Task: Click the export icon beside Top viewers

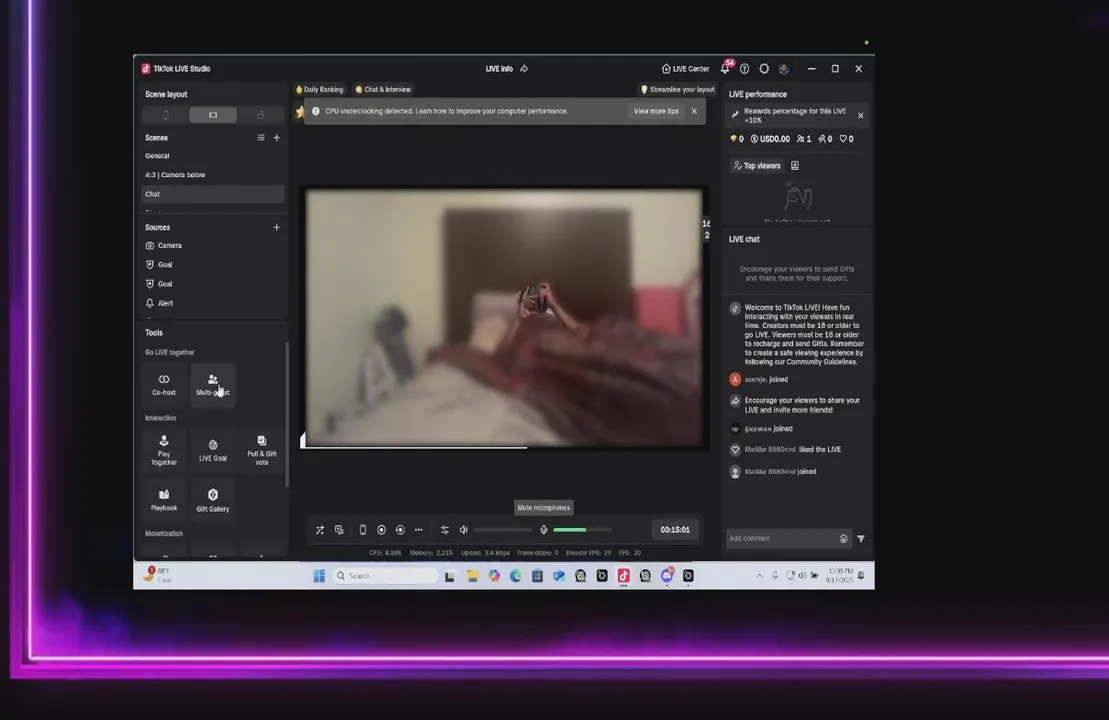Action: 795,166
